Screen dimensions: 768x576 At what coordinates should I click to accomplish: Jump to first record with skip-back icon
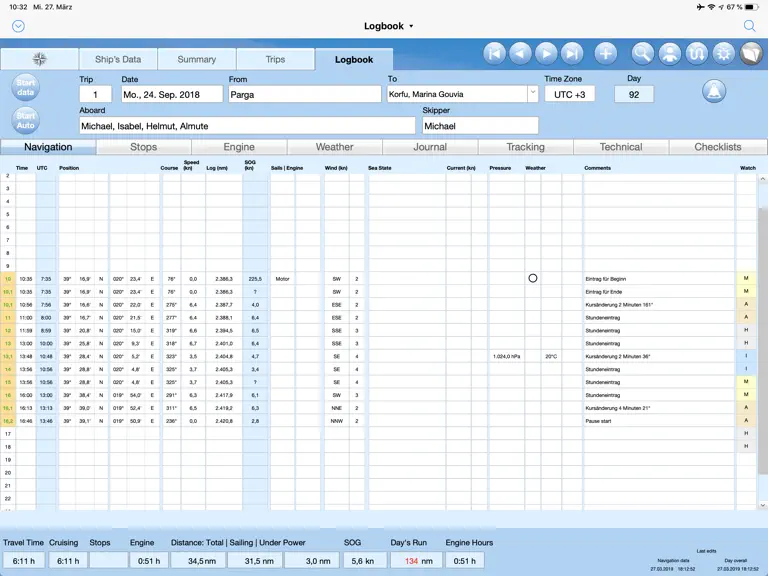[495, 53]
